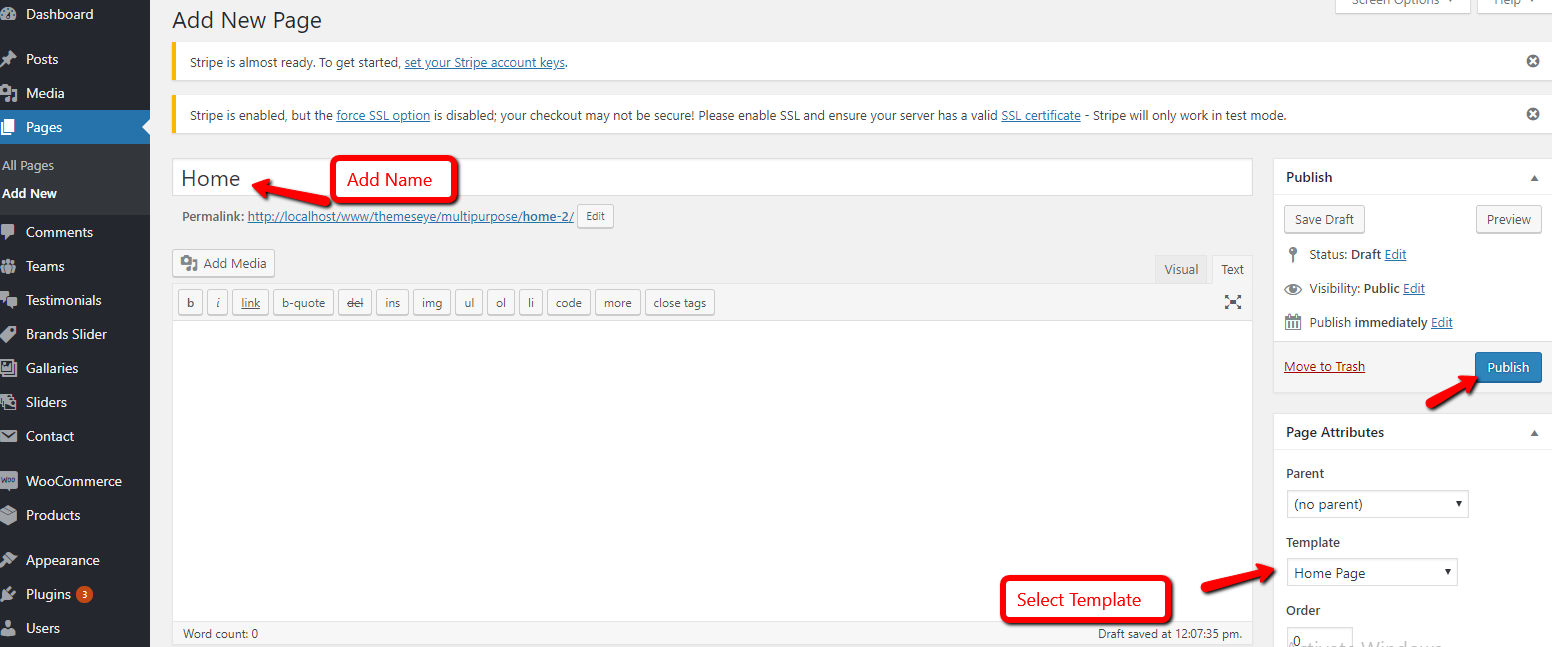Open the Brands Slider menu item
Viewport: 1552px width, 647px height.
[x=66, y=334]
